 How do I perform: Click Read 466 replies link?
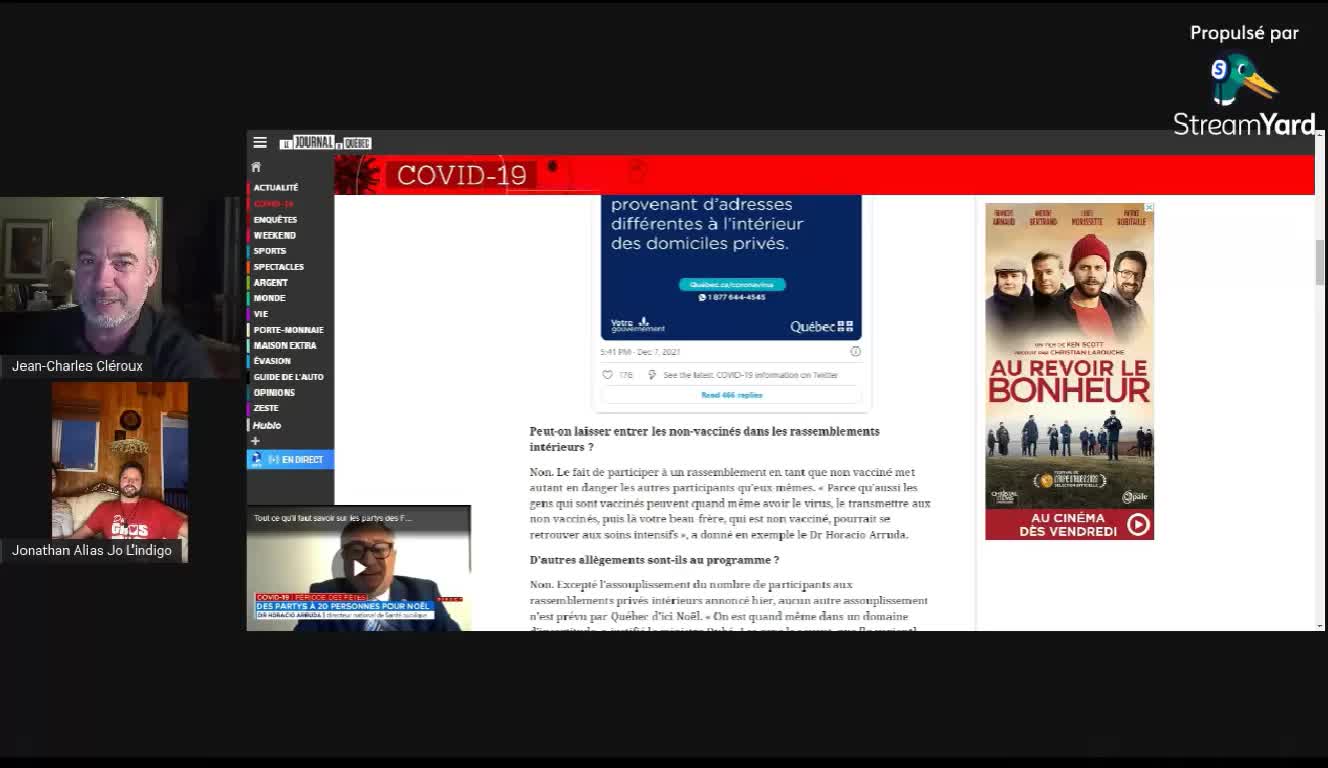point(731,395)
